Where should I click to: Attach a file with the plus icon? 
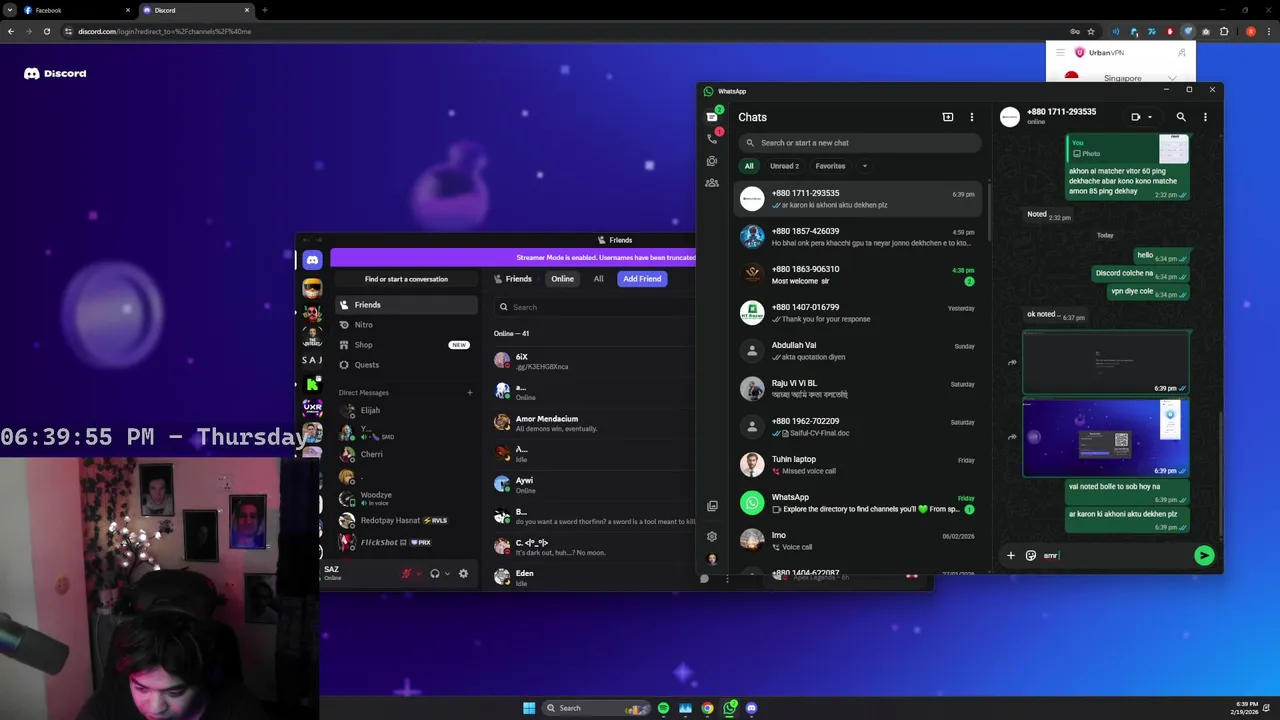click(x=1010, y=555)
